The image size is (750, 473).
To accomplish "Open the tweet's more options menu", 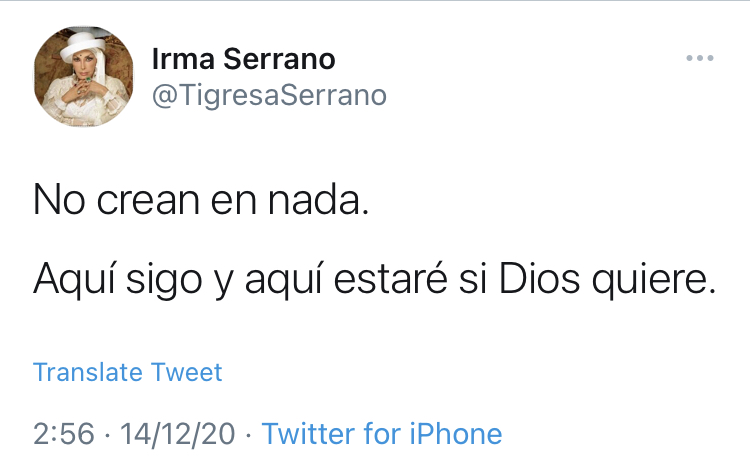I will pos(700,59).
